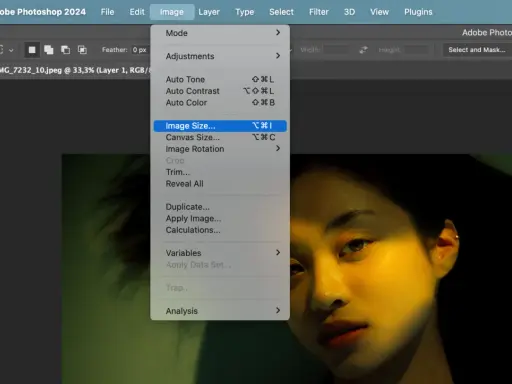Click the Height input field in options bar
512x384 pixels.
[x=416, y=50]
